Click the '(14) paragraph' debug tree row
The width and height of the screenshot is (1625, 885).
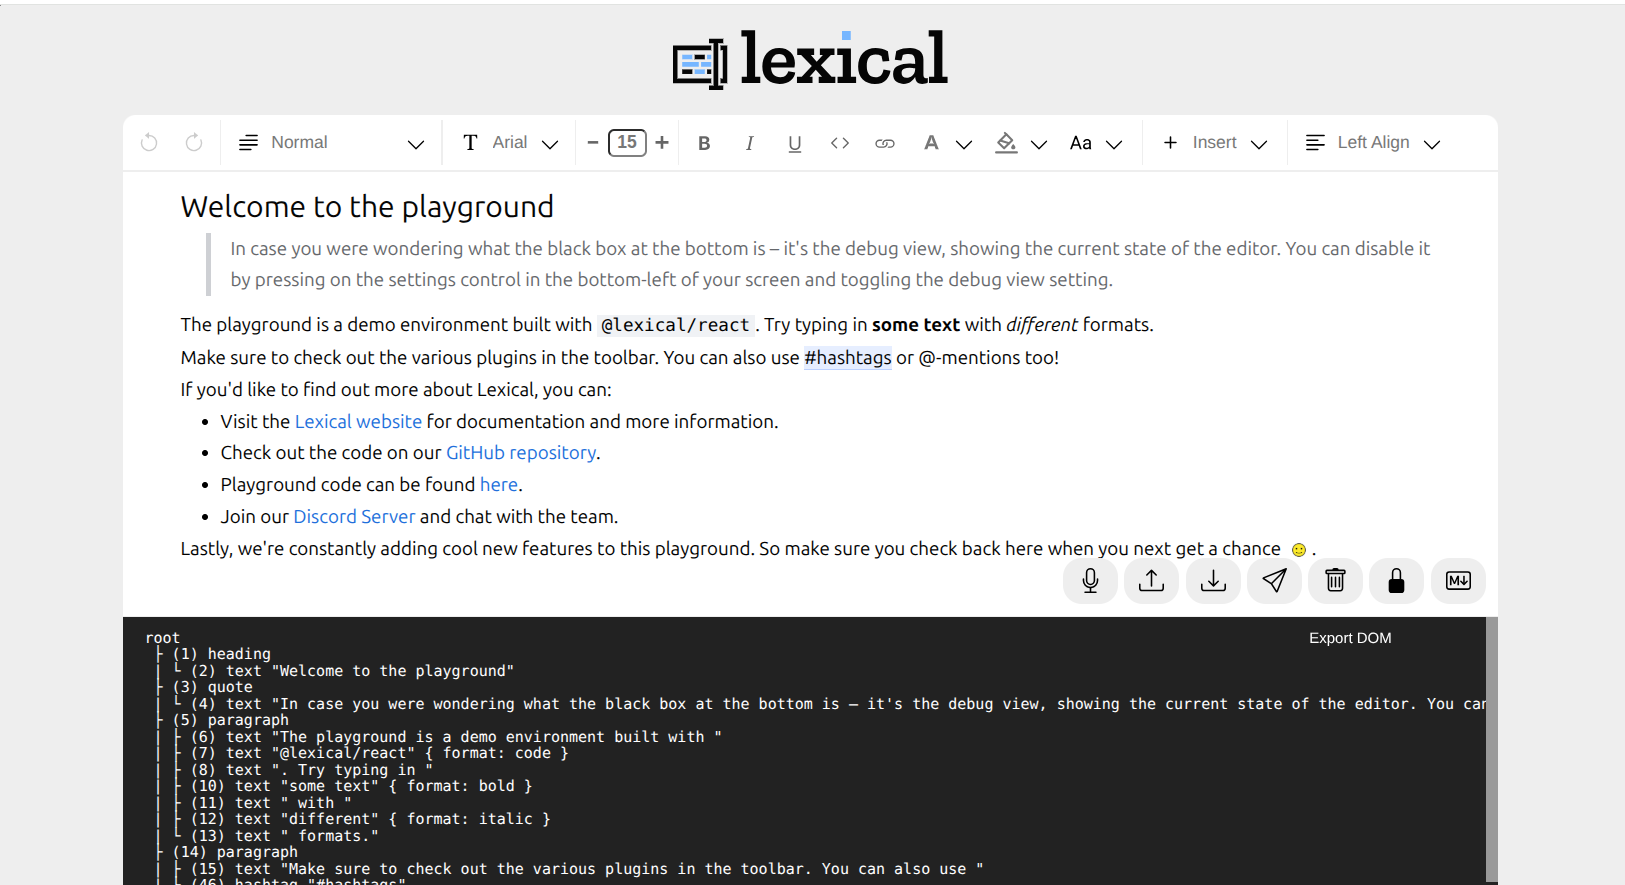pos(235,852)
